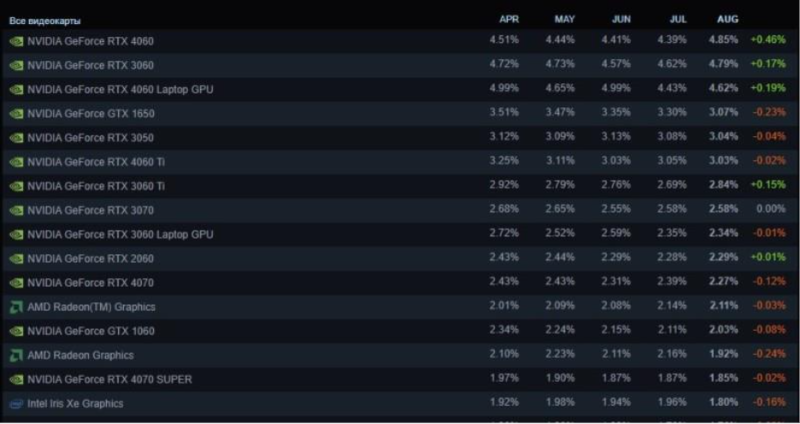Select the JUN column header
800x424 pixels.
(x=620, y=20)
